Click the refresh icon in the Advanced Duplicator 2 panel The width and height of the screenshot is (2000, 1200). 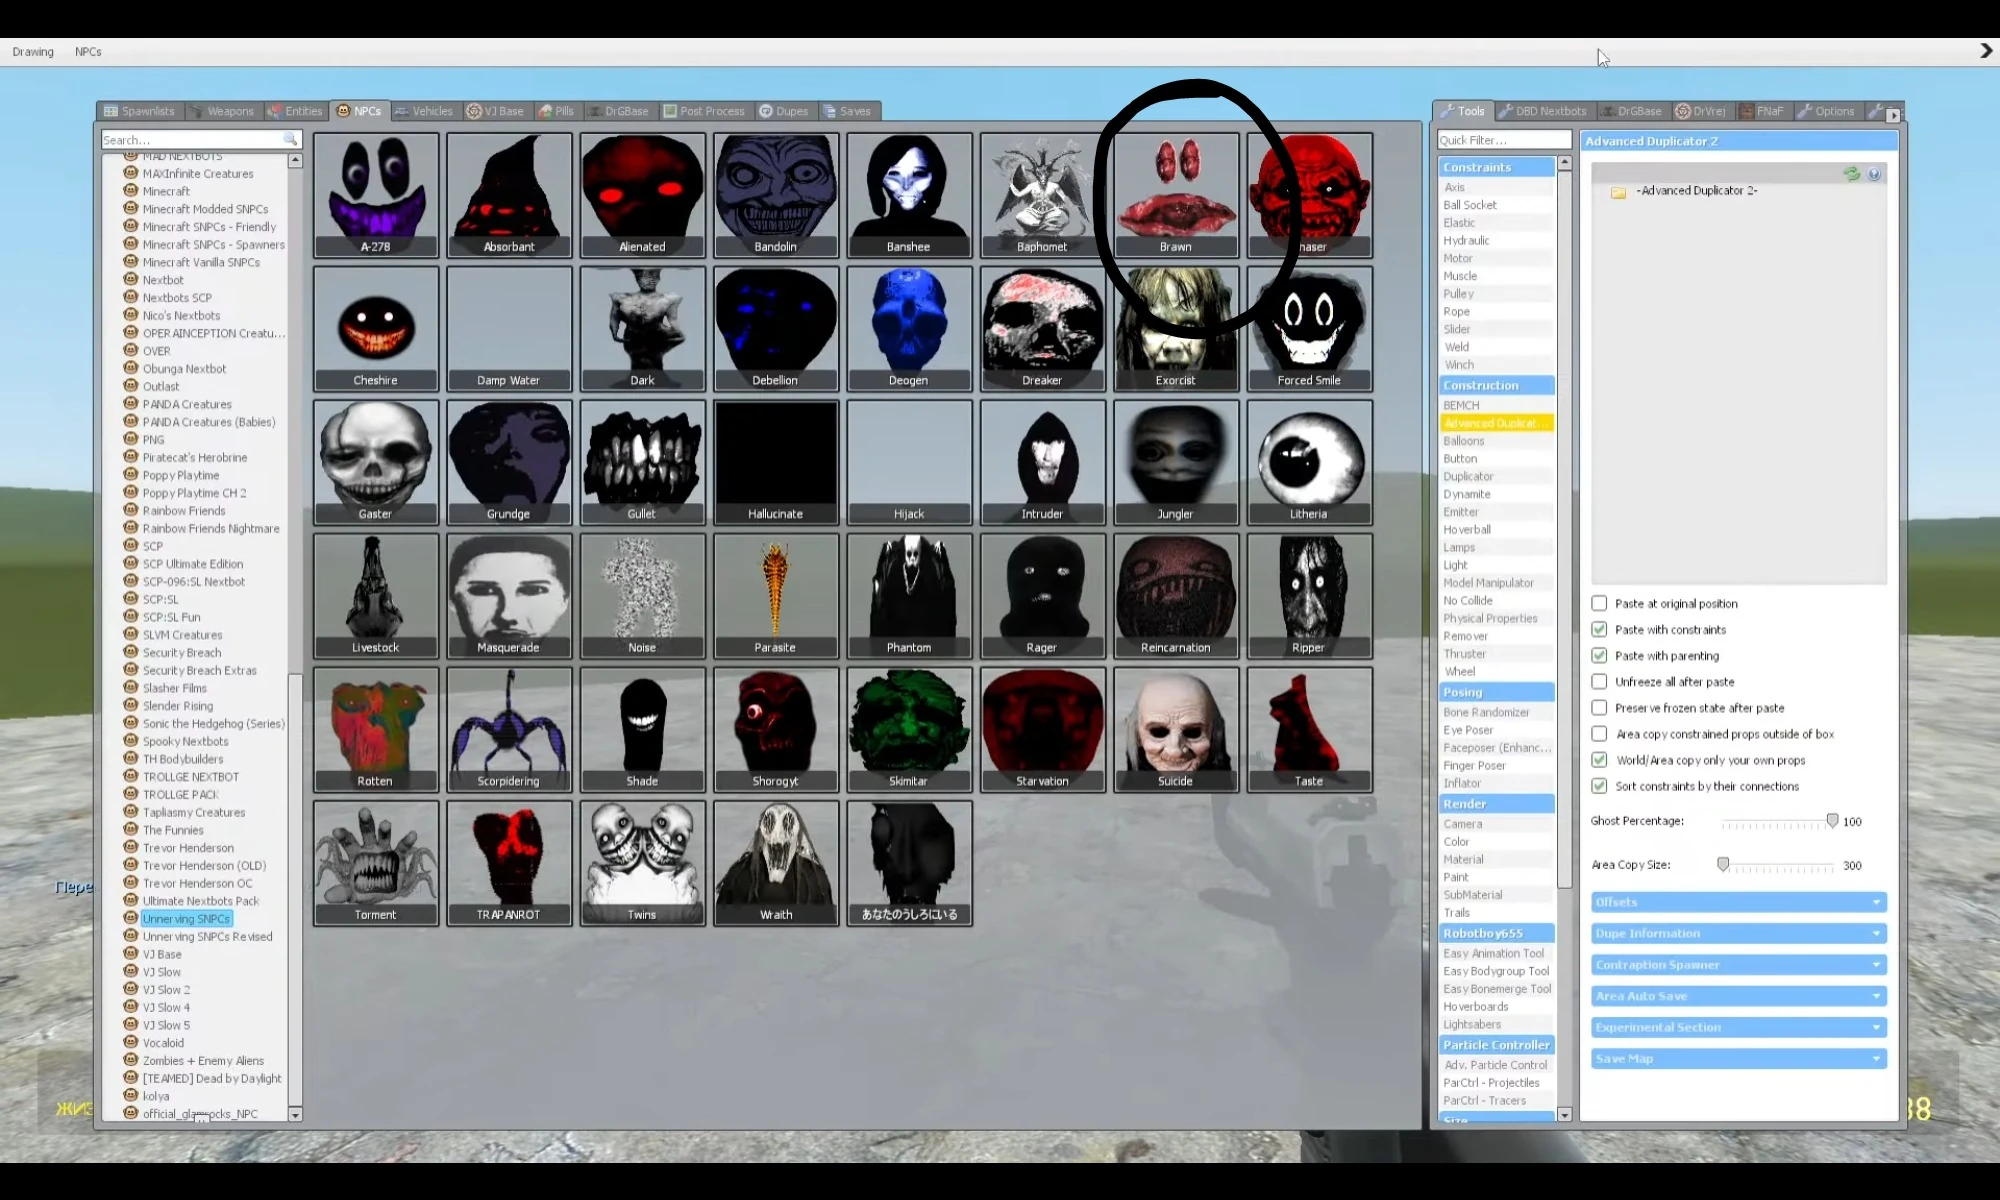(1851, 173)
